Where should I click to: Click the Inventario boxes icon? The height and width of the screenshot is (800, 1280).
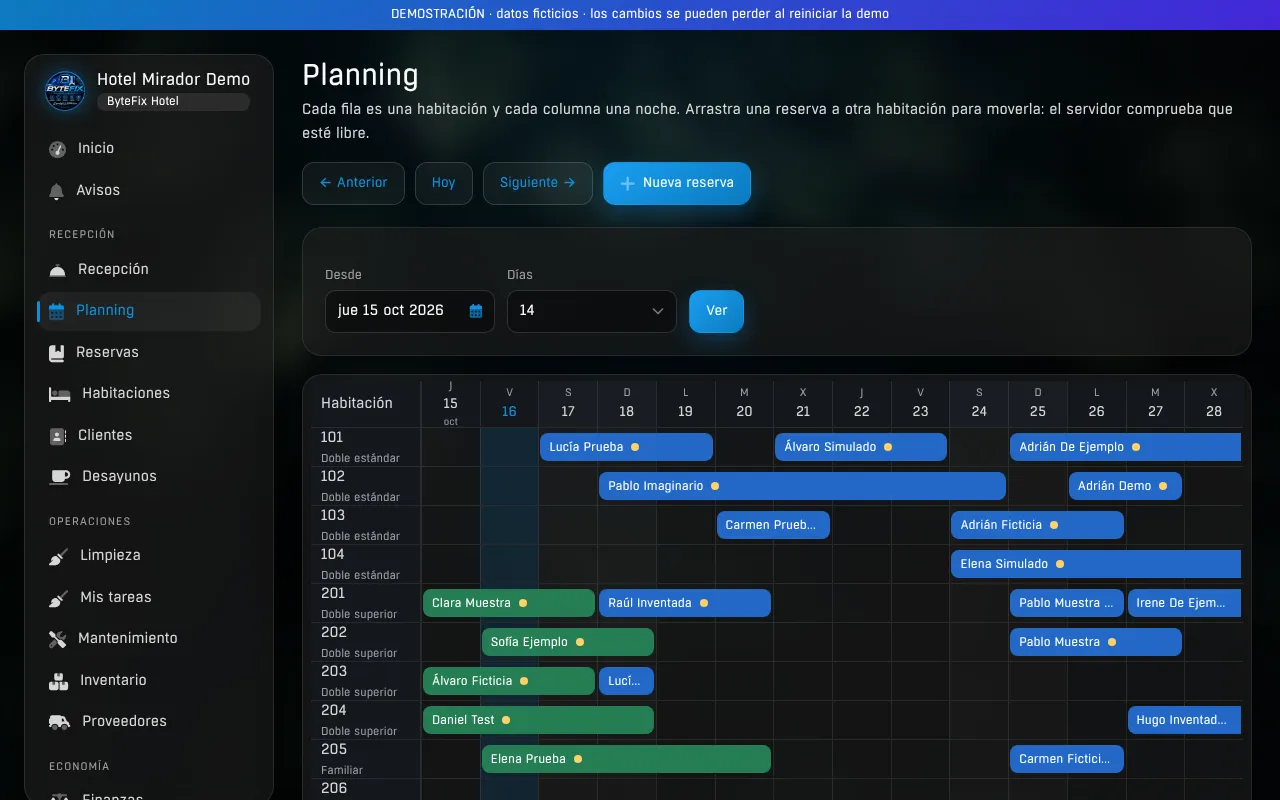point(59,681)
